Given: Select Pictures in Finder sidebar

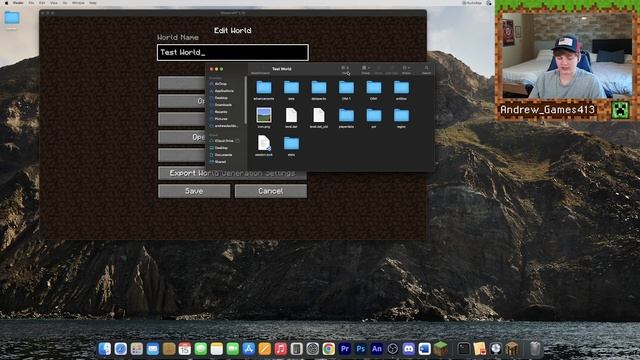Looking at the screenshot, I should (x=221, y=118).
